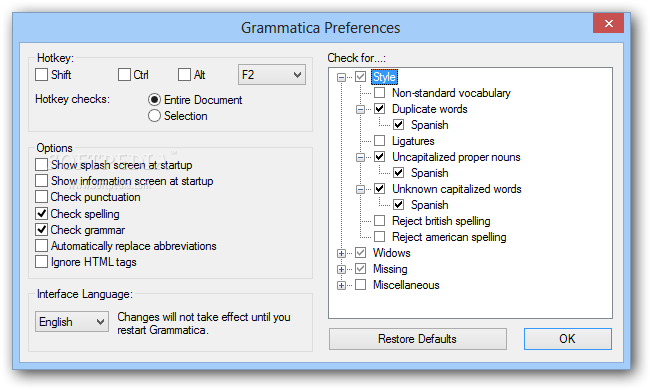The image size is (651, 390).
Task: Uncheck the Uncapitalized proper nouns checkbox
Action: 379,157
